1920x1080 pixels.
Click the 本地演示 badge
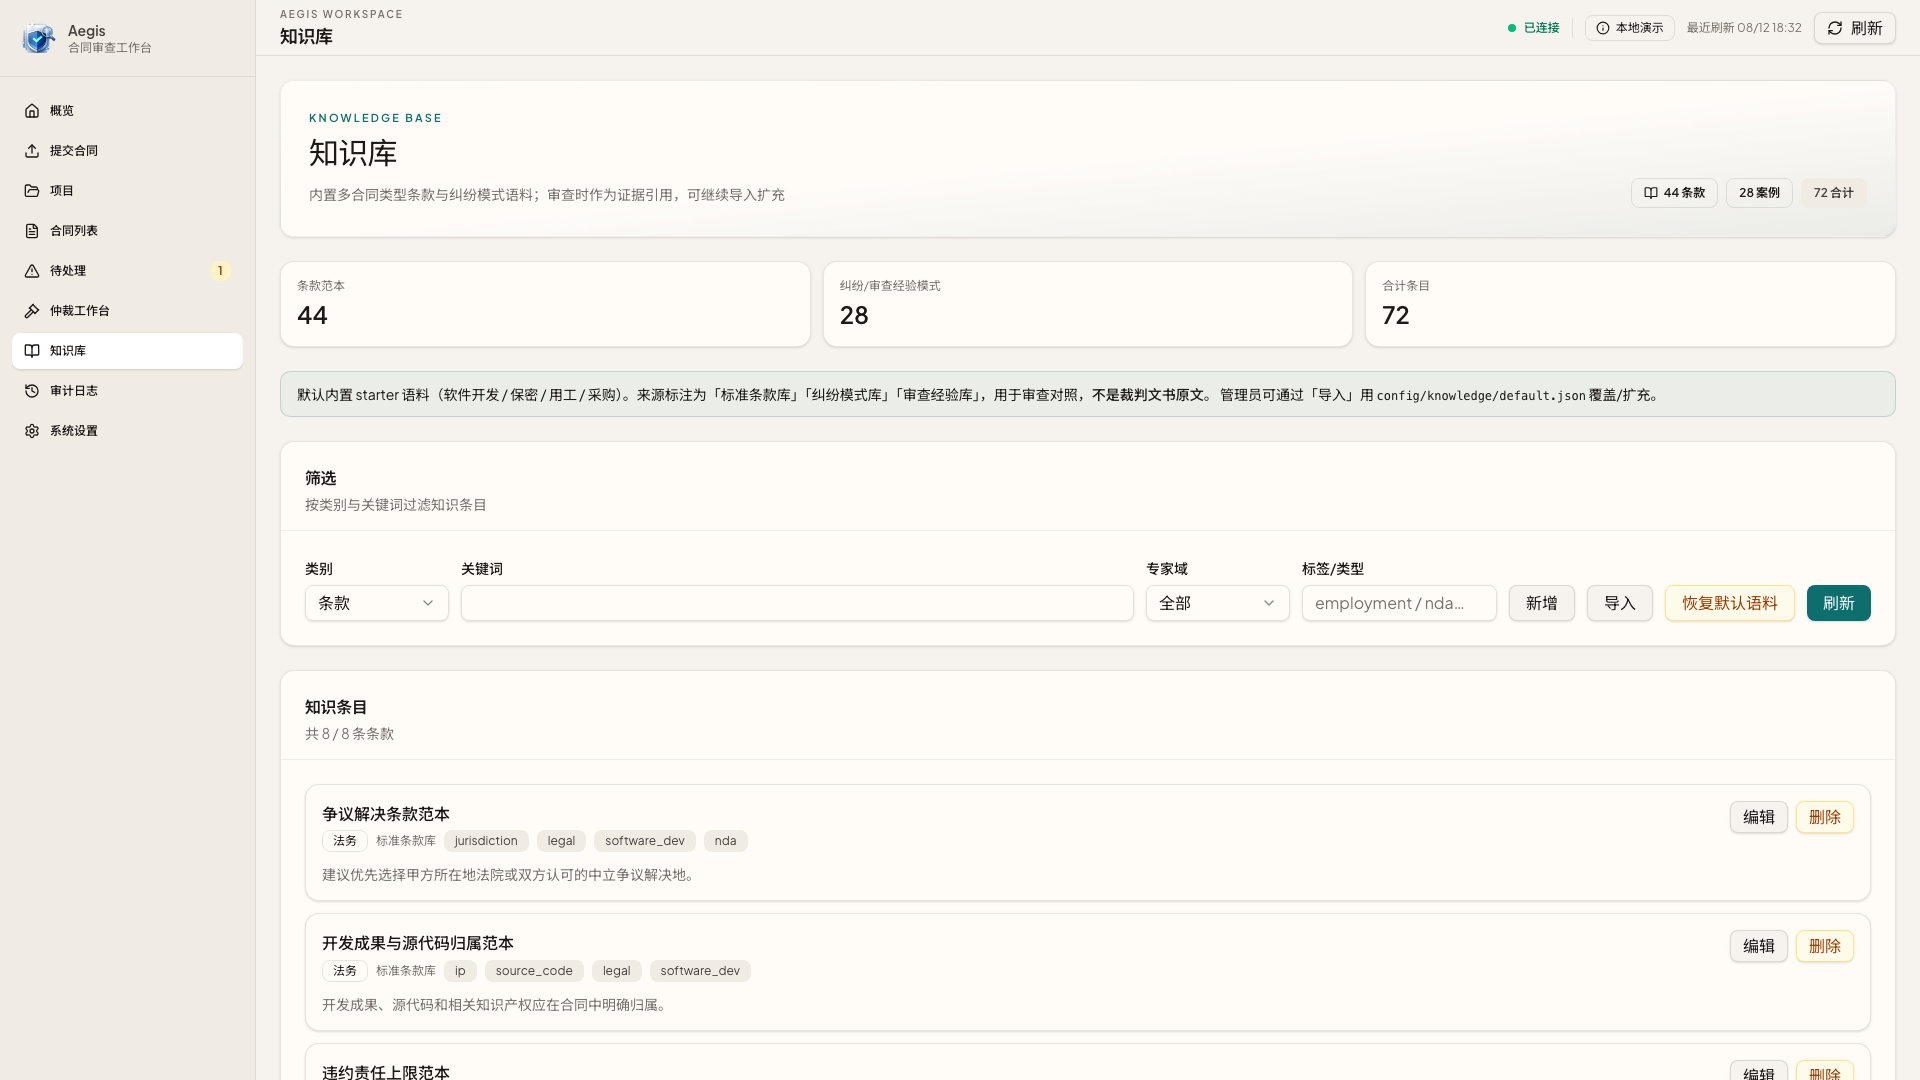click(x=1630, y=28)
